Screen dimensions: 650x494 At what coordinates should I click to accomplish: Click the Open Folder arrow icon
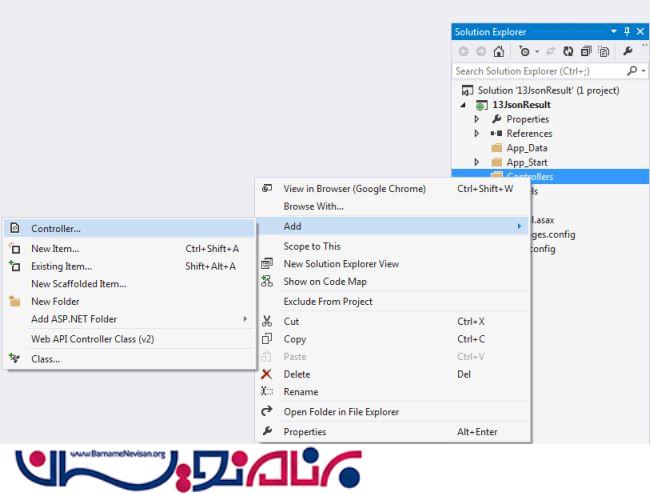tap(267, 411)
